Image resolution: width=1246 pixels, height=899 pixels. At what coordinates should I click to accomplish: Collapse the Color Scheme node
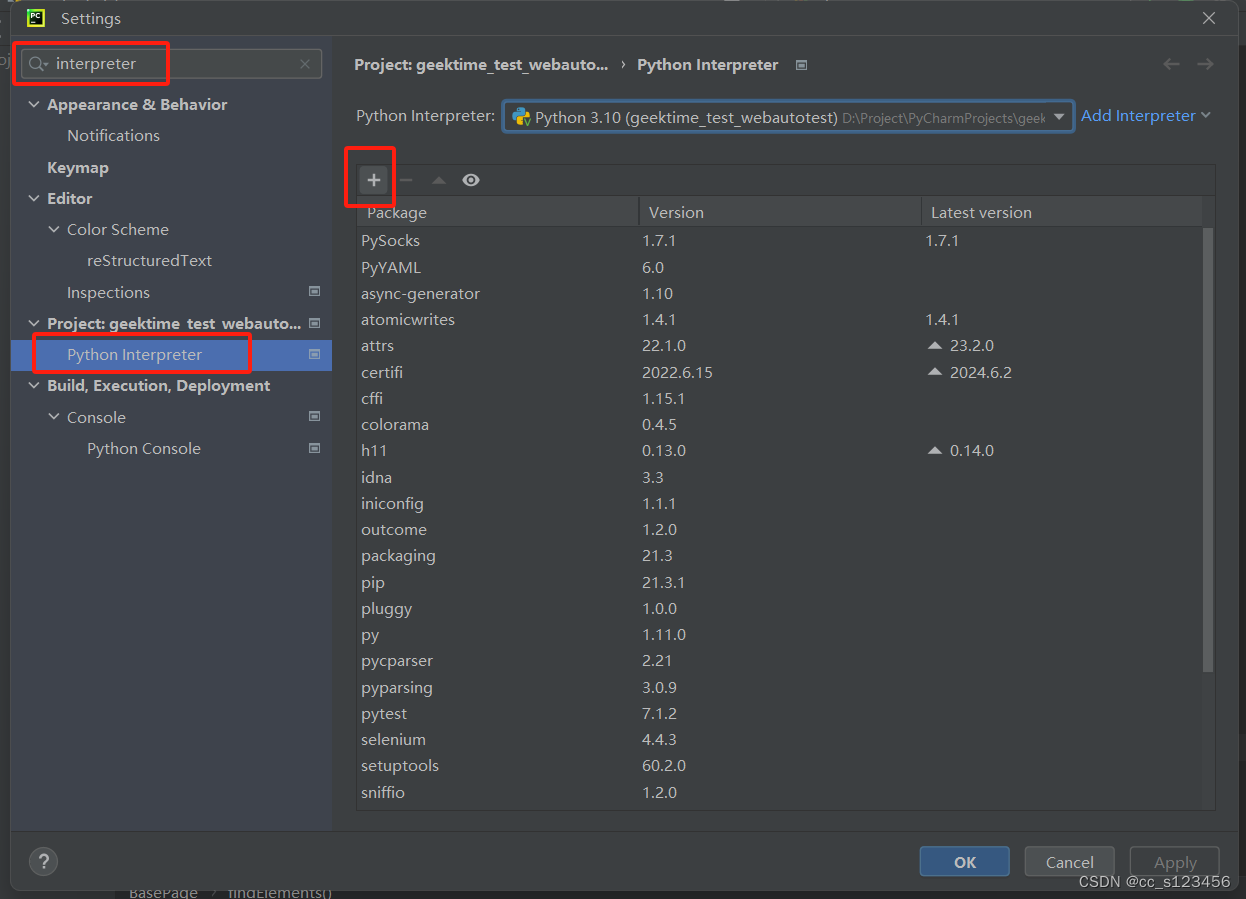pyautogui.click(x=54, y=230)
